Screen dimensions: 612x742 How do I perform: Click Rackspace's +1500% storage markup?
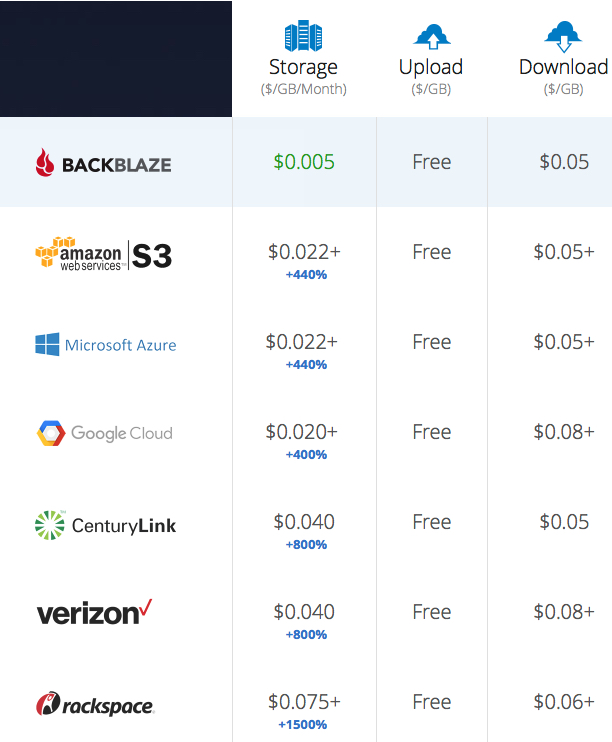303,725
